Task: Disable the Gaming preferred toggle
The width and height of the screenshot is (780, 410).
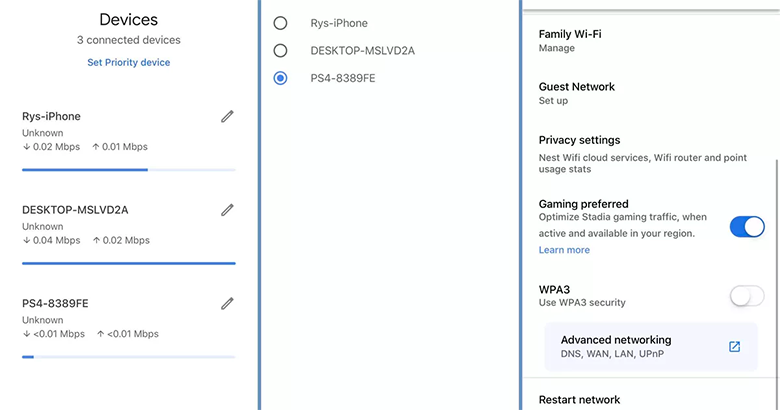Action: pyautogui.click(x=747, y=227)
